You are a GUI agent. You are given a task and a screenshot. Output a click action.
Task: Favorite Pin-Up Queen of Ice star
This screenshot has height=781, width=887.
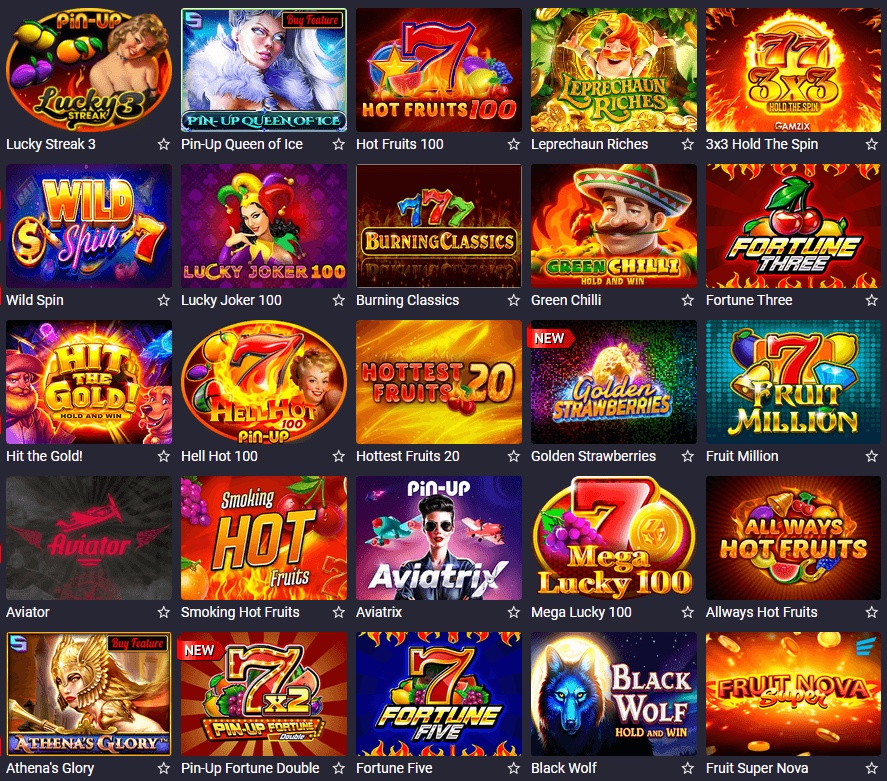tap(338, 144)
